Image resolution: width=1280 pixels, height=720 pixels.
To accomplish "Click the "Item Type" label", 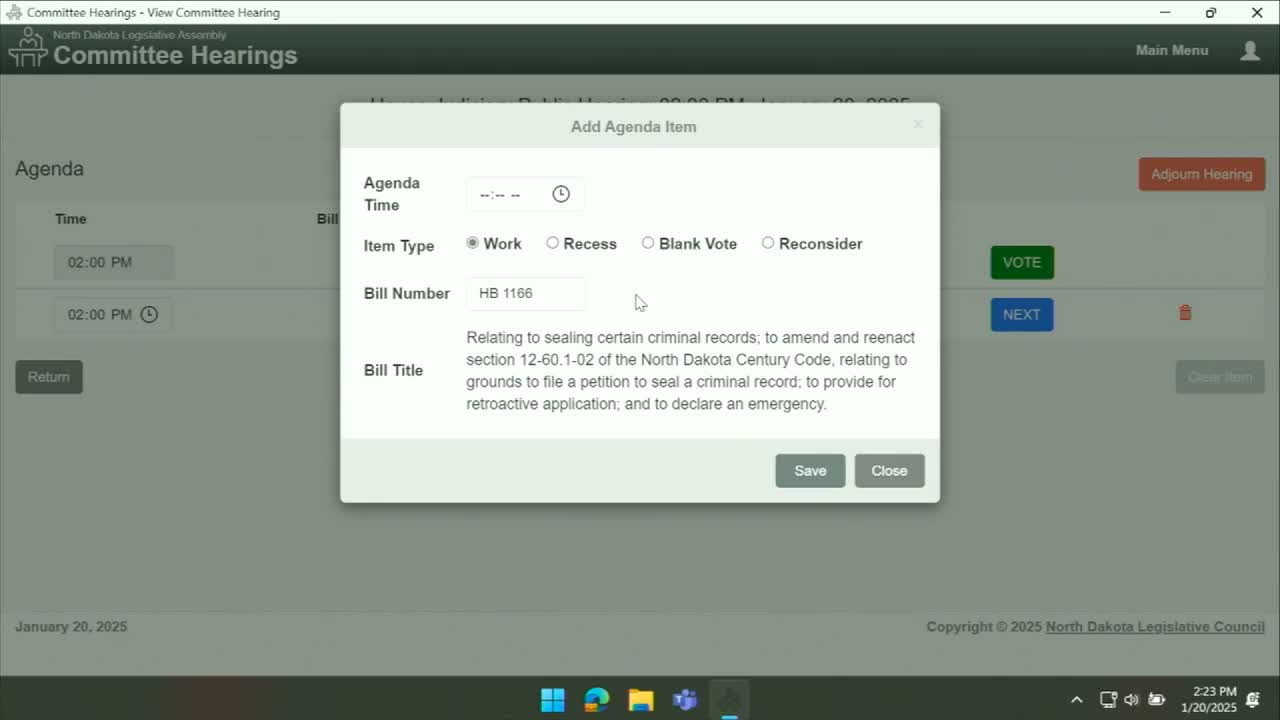I will click(x=399, y=246).
